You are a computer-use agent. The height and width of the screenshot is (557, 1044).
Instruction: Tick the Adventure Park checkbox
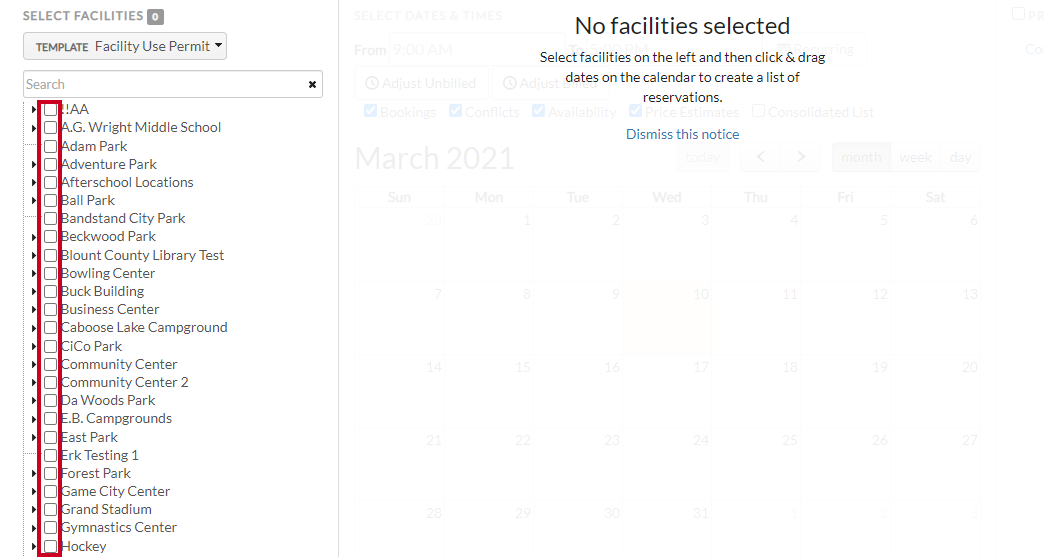(51, 164)
